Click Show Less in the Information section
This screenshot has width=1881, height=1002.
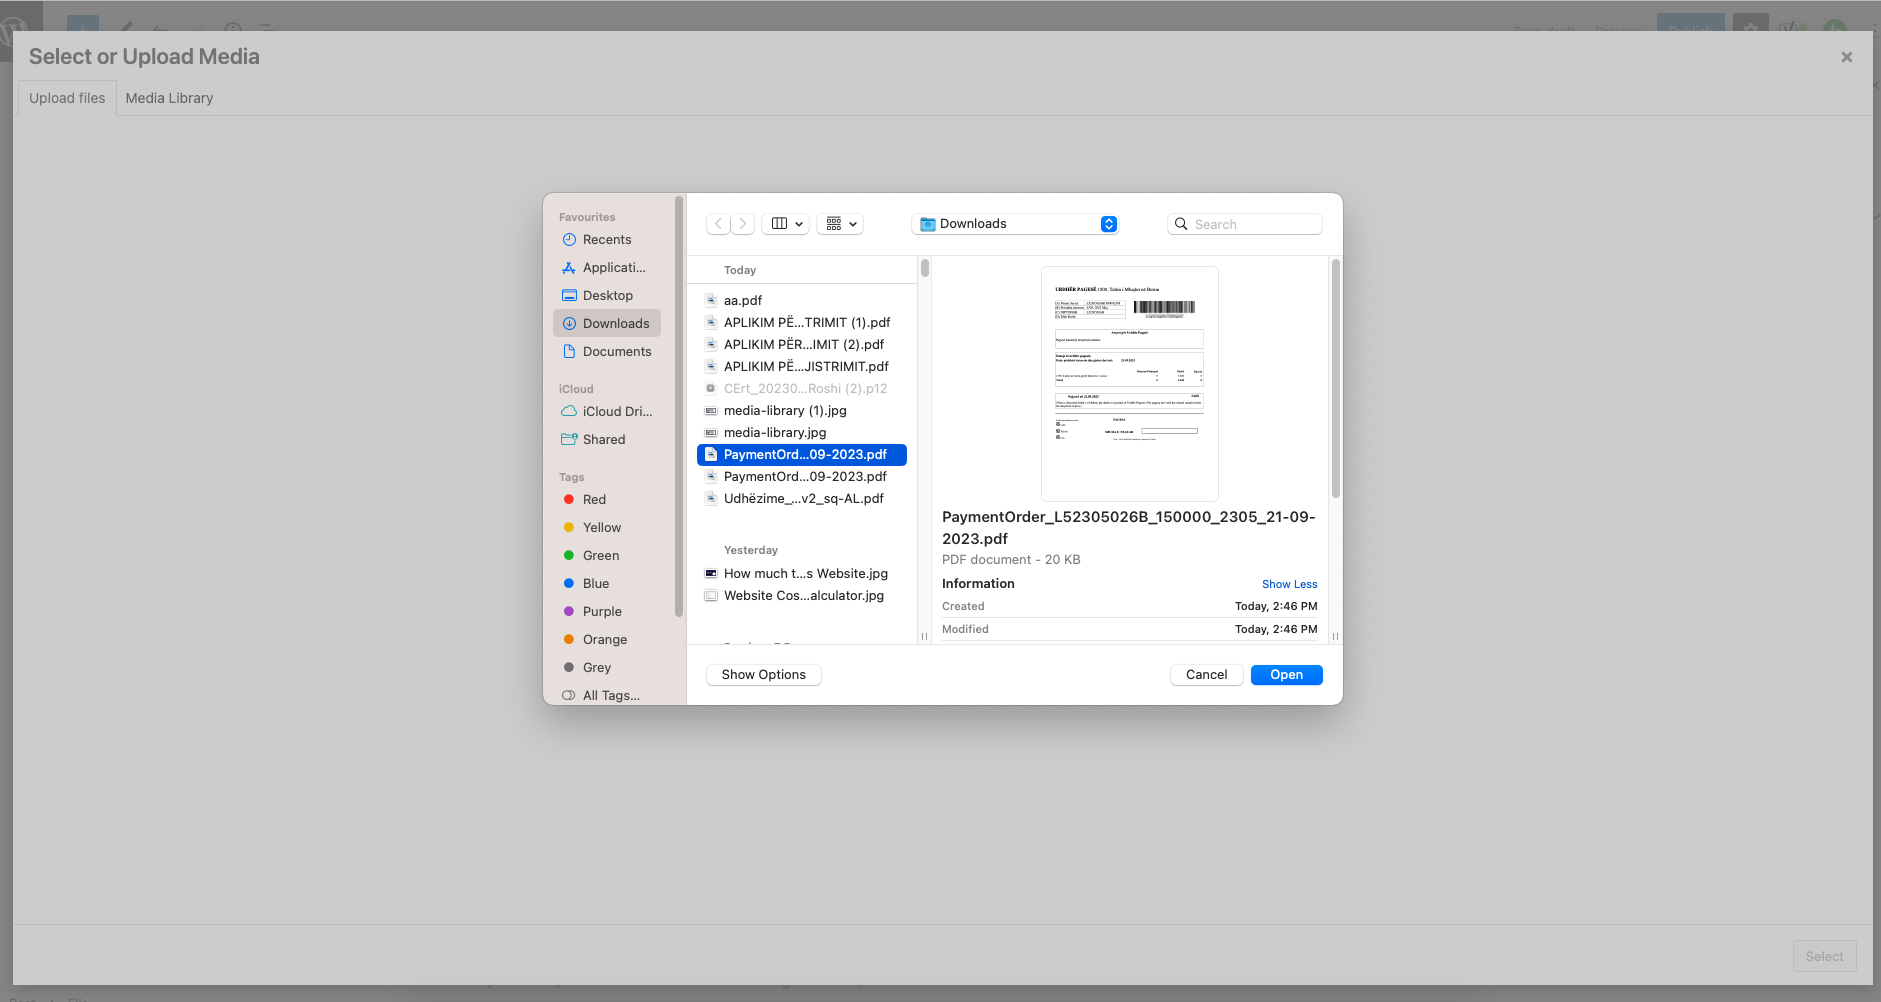1288,583
